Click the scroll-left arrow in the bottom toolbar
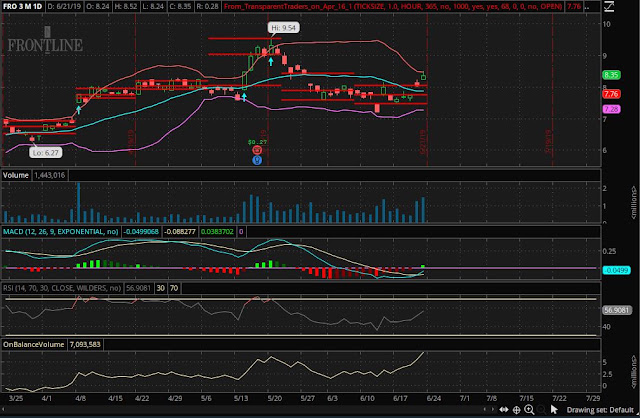The height and width of the screenshot is (418, 640). [484, 409]
